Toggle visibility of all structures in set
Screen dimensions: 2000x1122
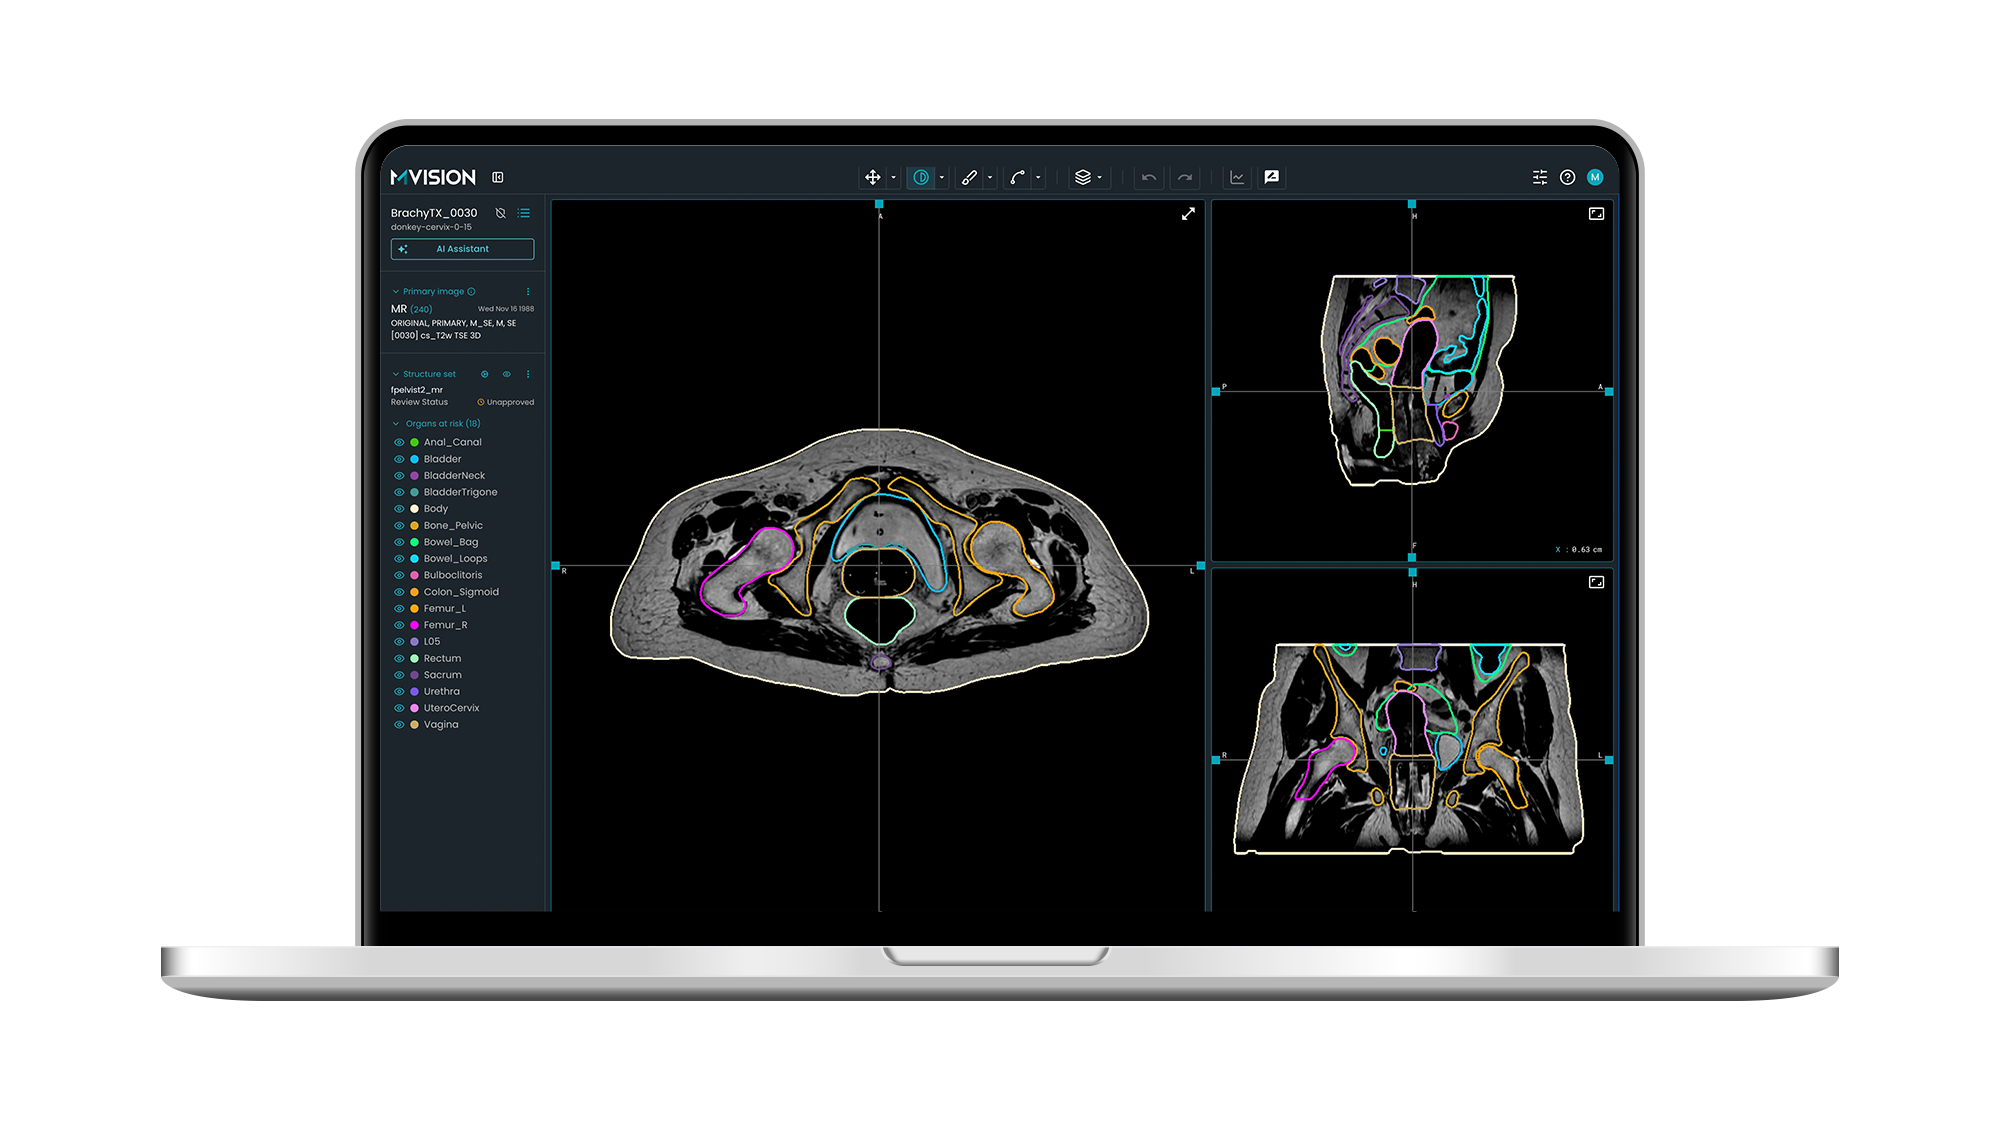(x=506, y=374)
